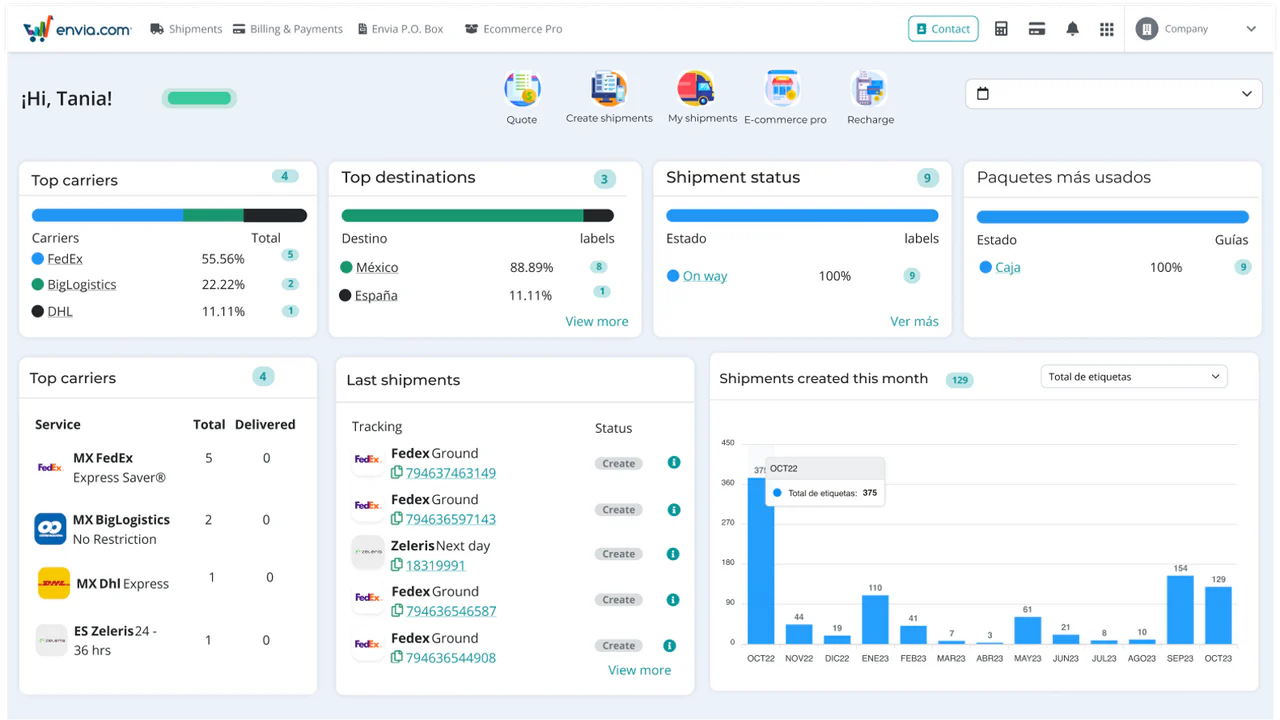This screenshot has height=720, width=1280.
Task: Click info icon for shipment 794637463149
Action: pos(674,463)
